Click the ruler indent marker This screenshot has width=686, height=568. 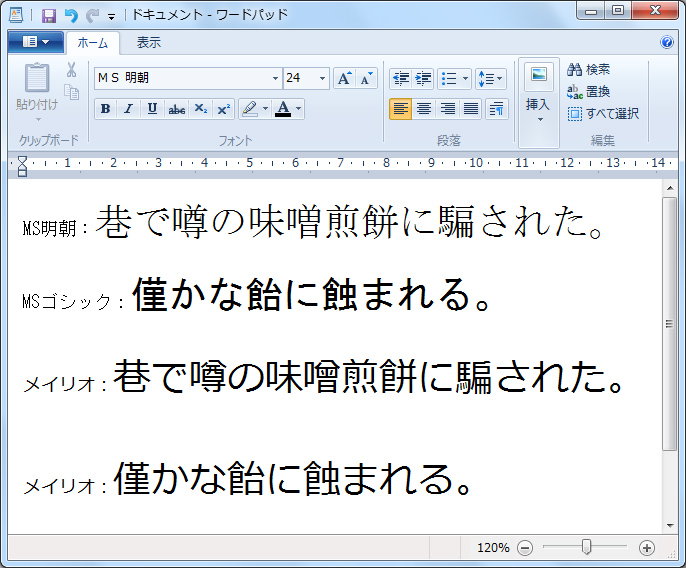[22, 167]
